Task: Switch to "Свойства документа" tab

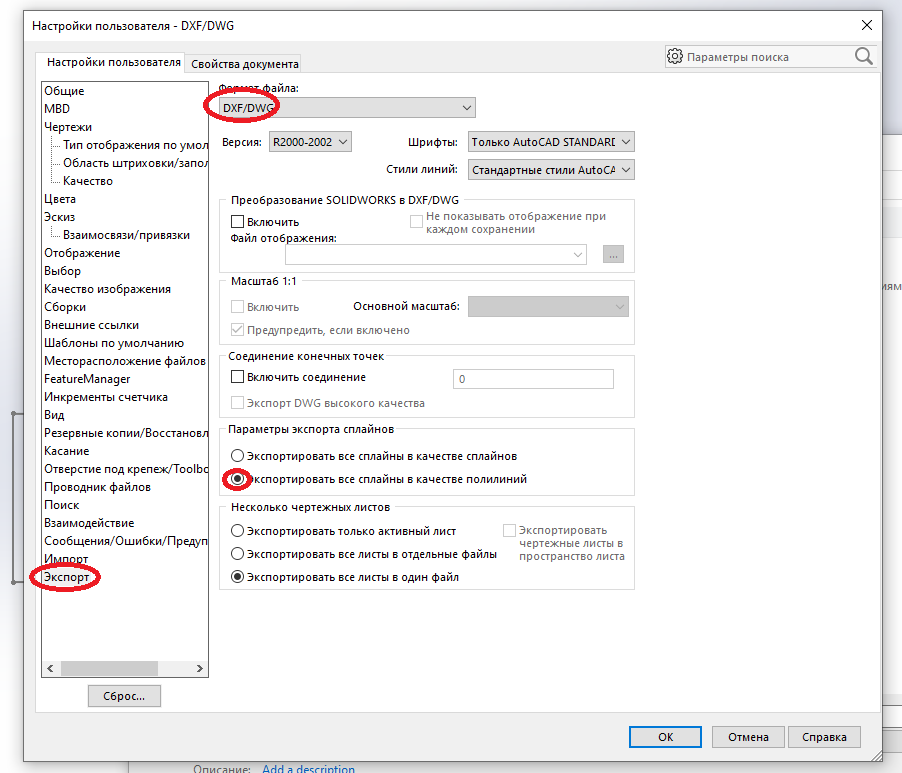Action: (244, 63)
